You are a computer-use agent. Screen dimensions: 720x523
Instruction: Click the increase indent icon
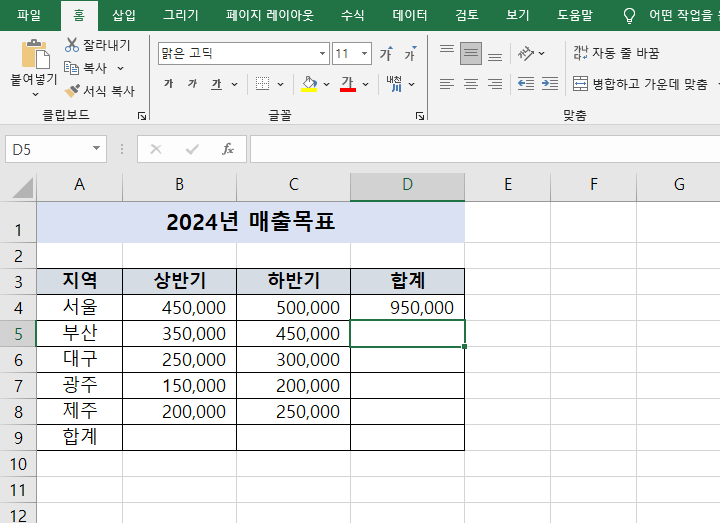tap(550, 84)
